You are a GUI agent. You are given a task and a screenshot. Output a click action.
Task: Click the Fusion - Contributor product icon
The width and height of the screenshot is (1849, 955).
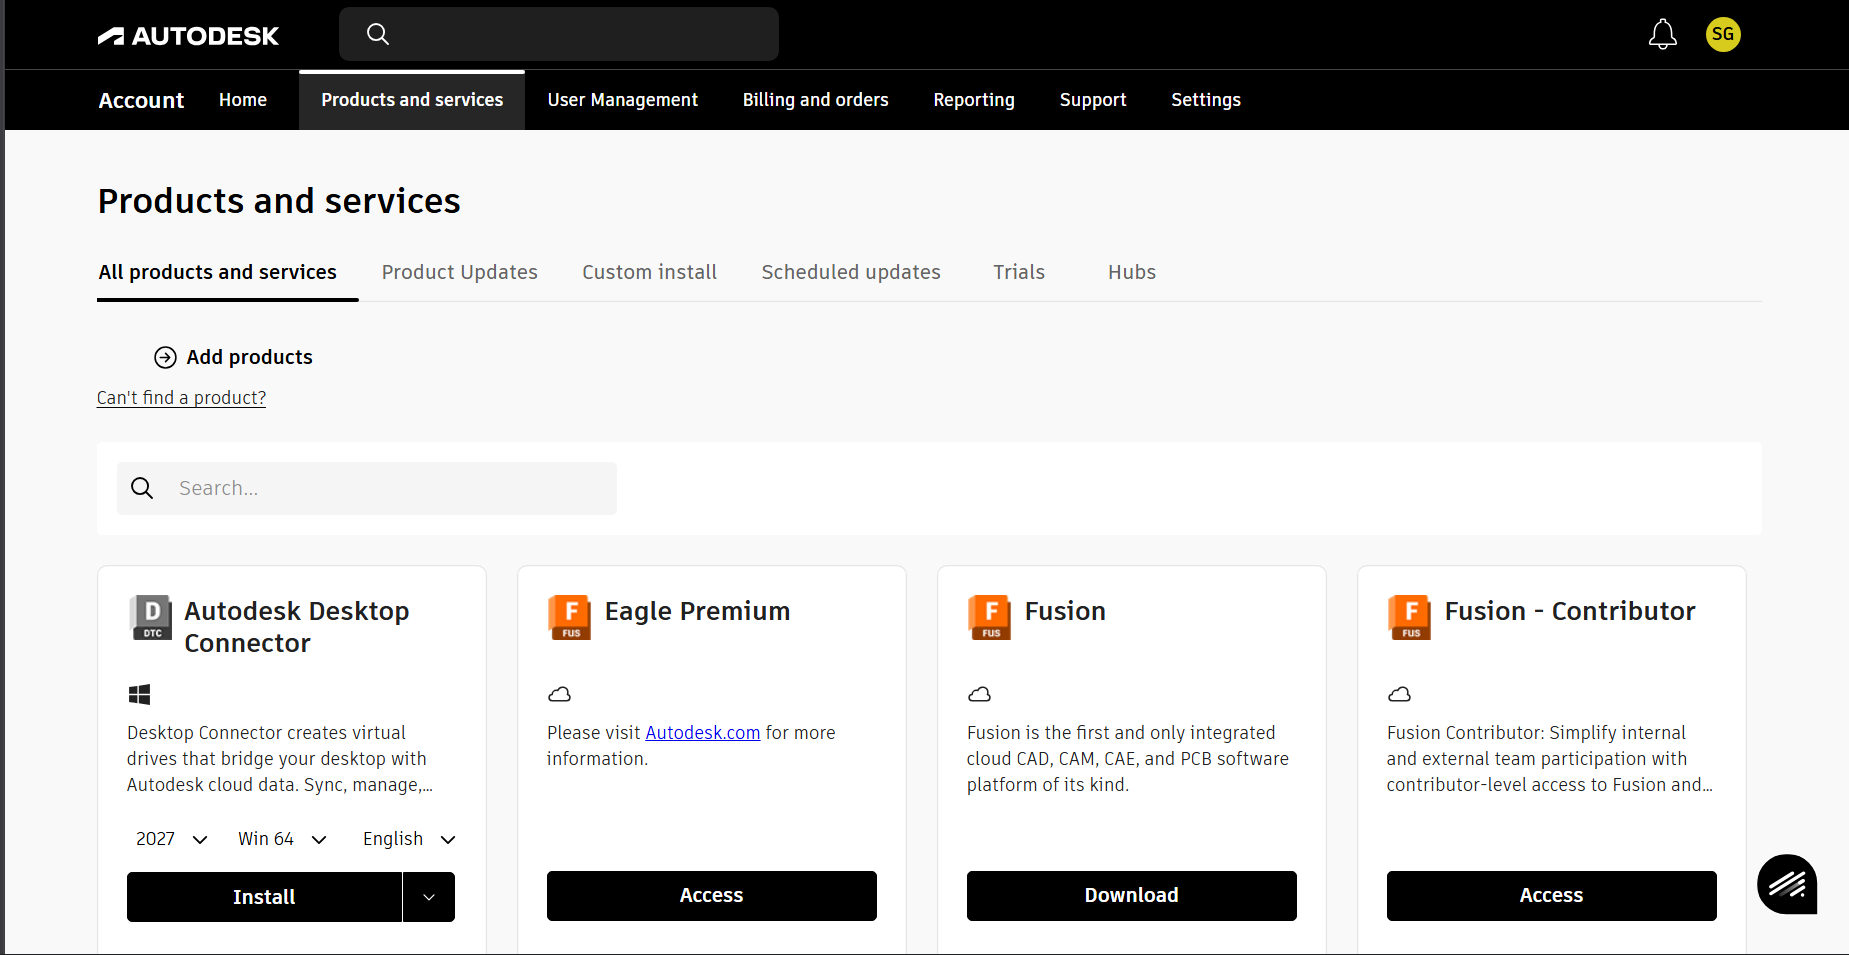pyautogui.click(x=1410, y=617)
